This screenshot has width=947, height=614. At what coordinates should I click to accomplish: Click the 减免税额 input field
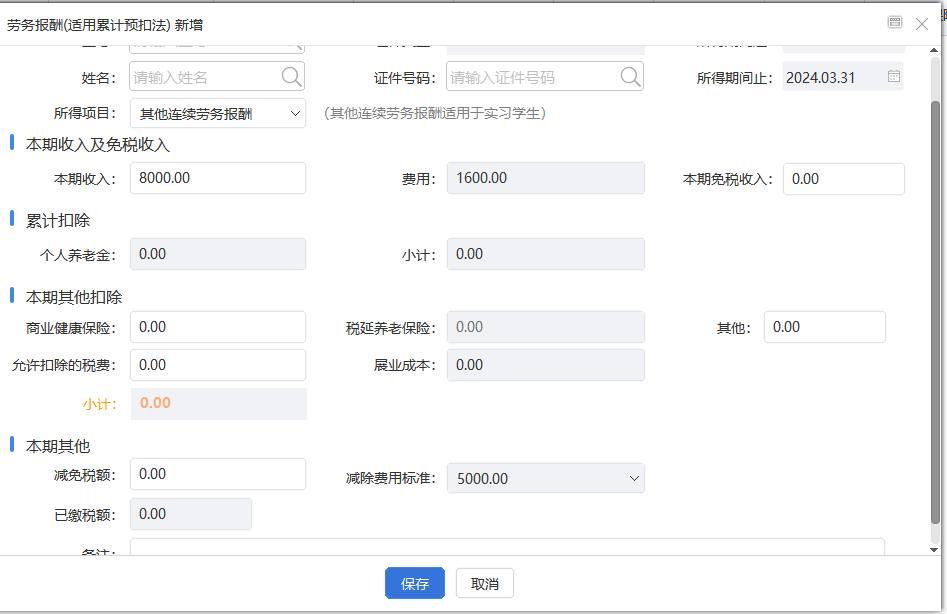tap(218, 474)
